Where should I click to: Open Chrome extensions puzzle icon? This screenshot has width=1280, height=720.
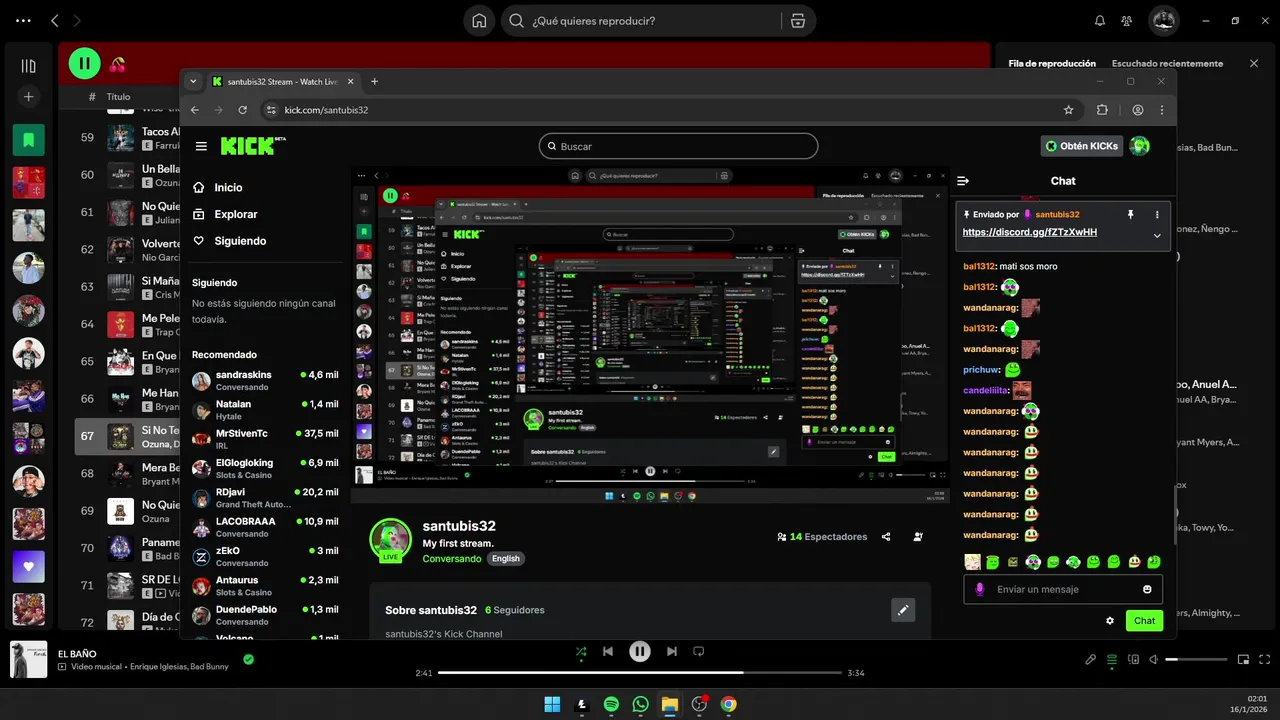(x=1102, y=110)
